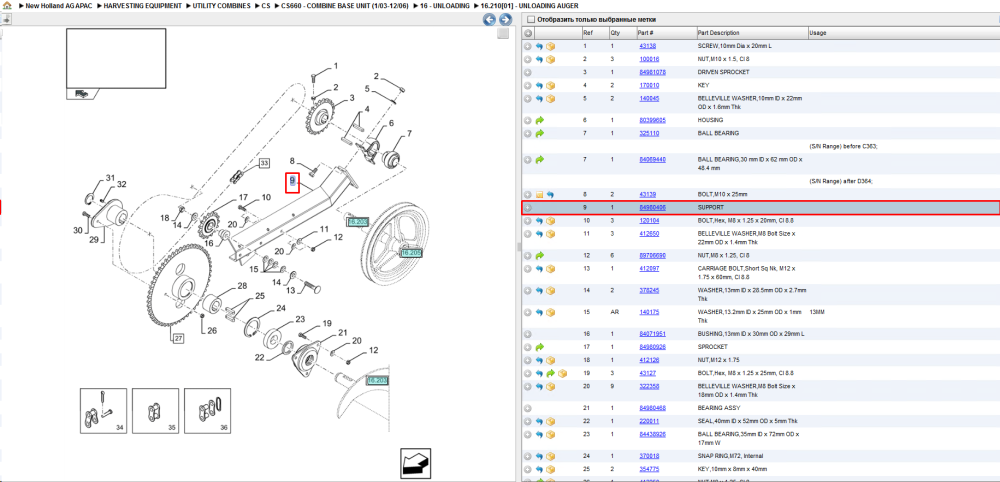The width and height of the screenshot is (1000, 482).
Task: Open 'UTILITY COMBINES' breadcrumb
Action: tap(222, 5)
